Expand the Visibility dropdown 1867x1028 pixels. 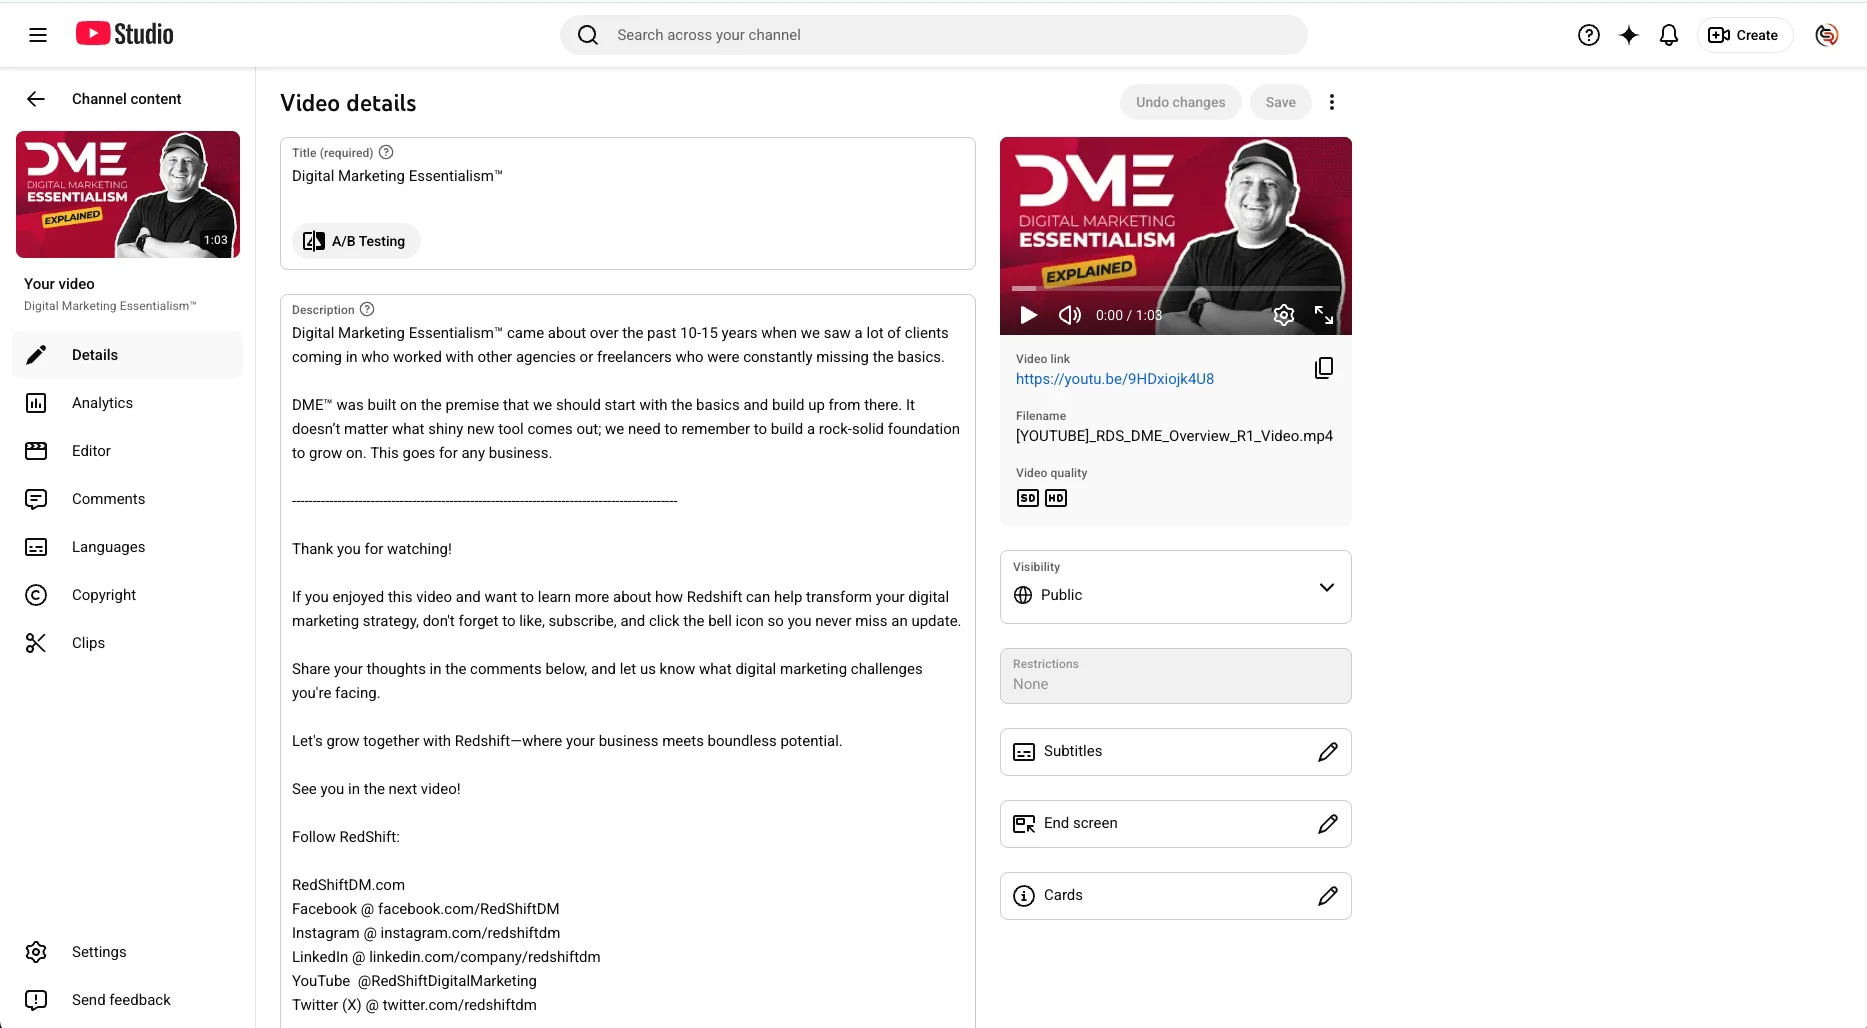(1327, 588)
